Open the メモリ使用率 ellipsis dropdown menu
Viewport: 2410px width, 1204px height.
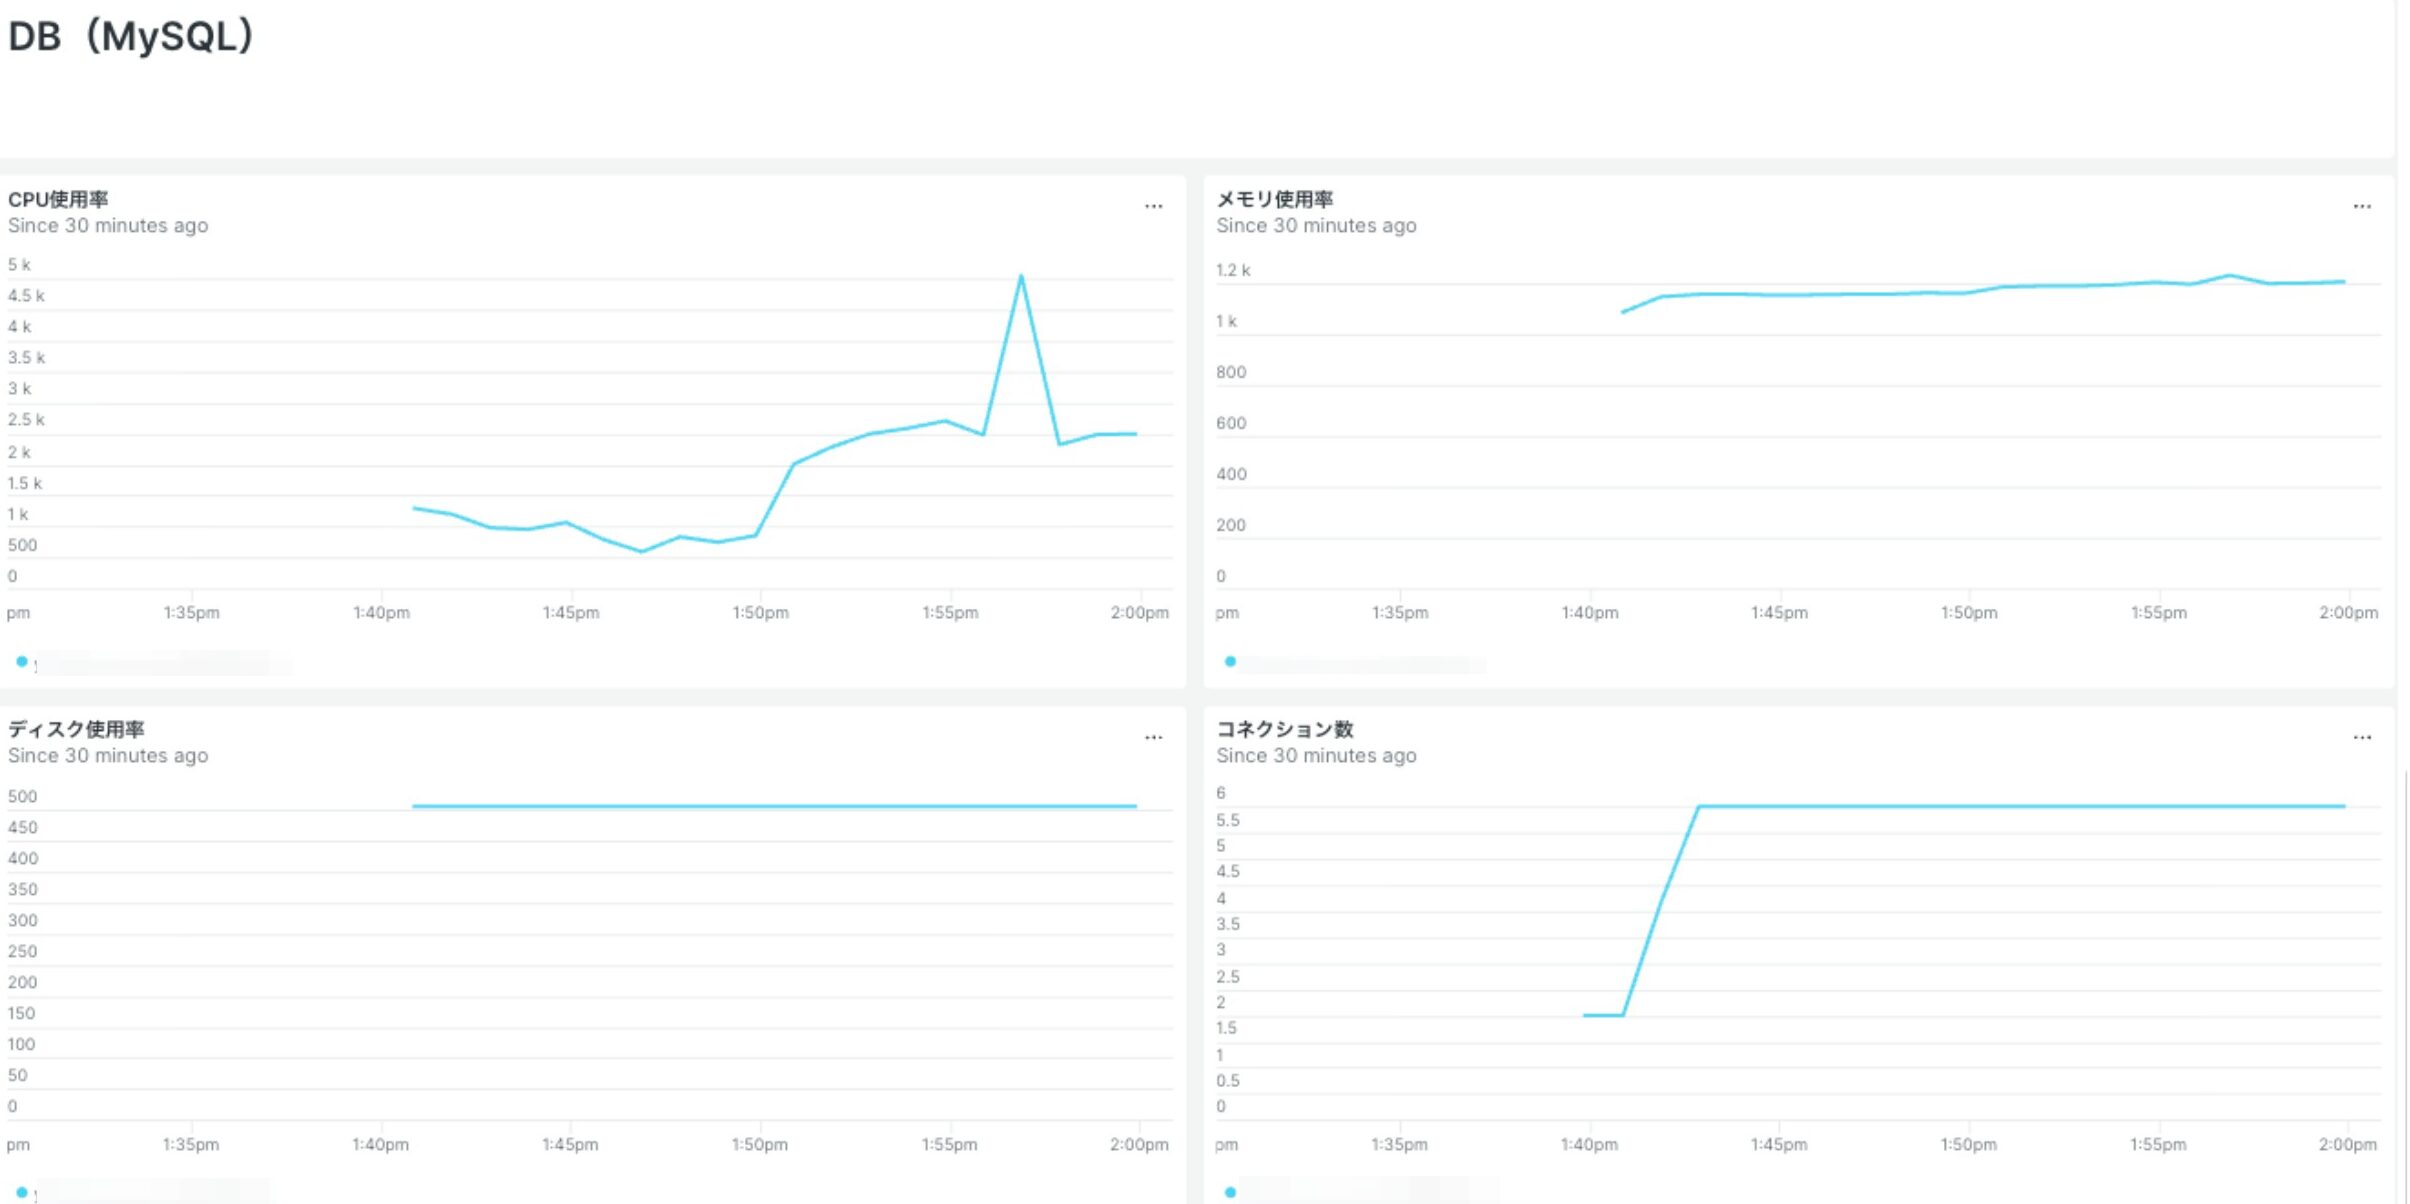tap(2361, 206)
